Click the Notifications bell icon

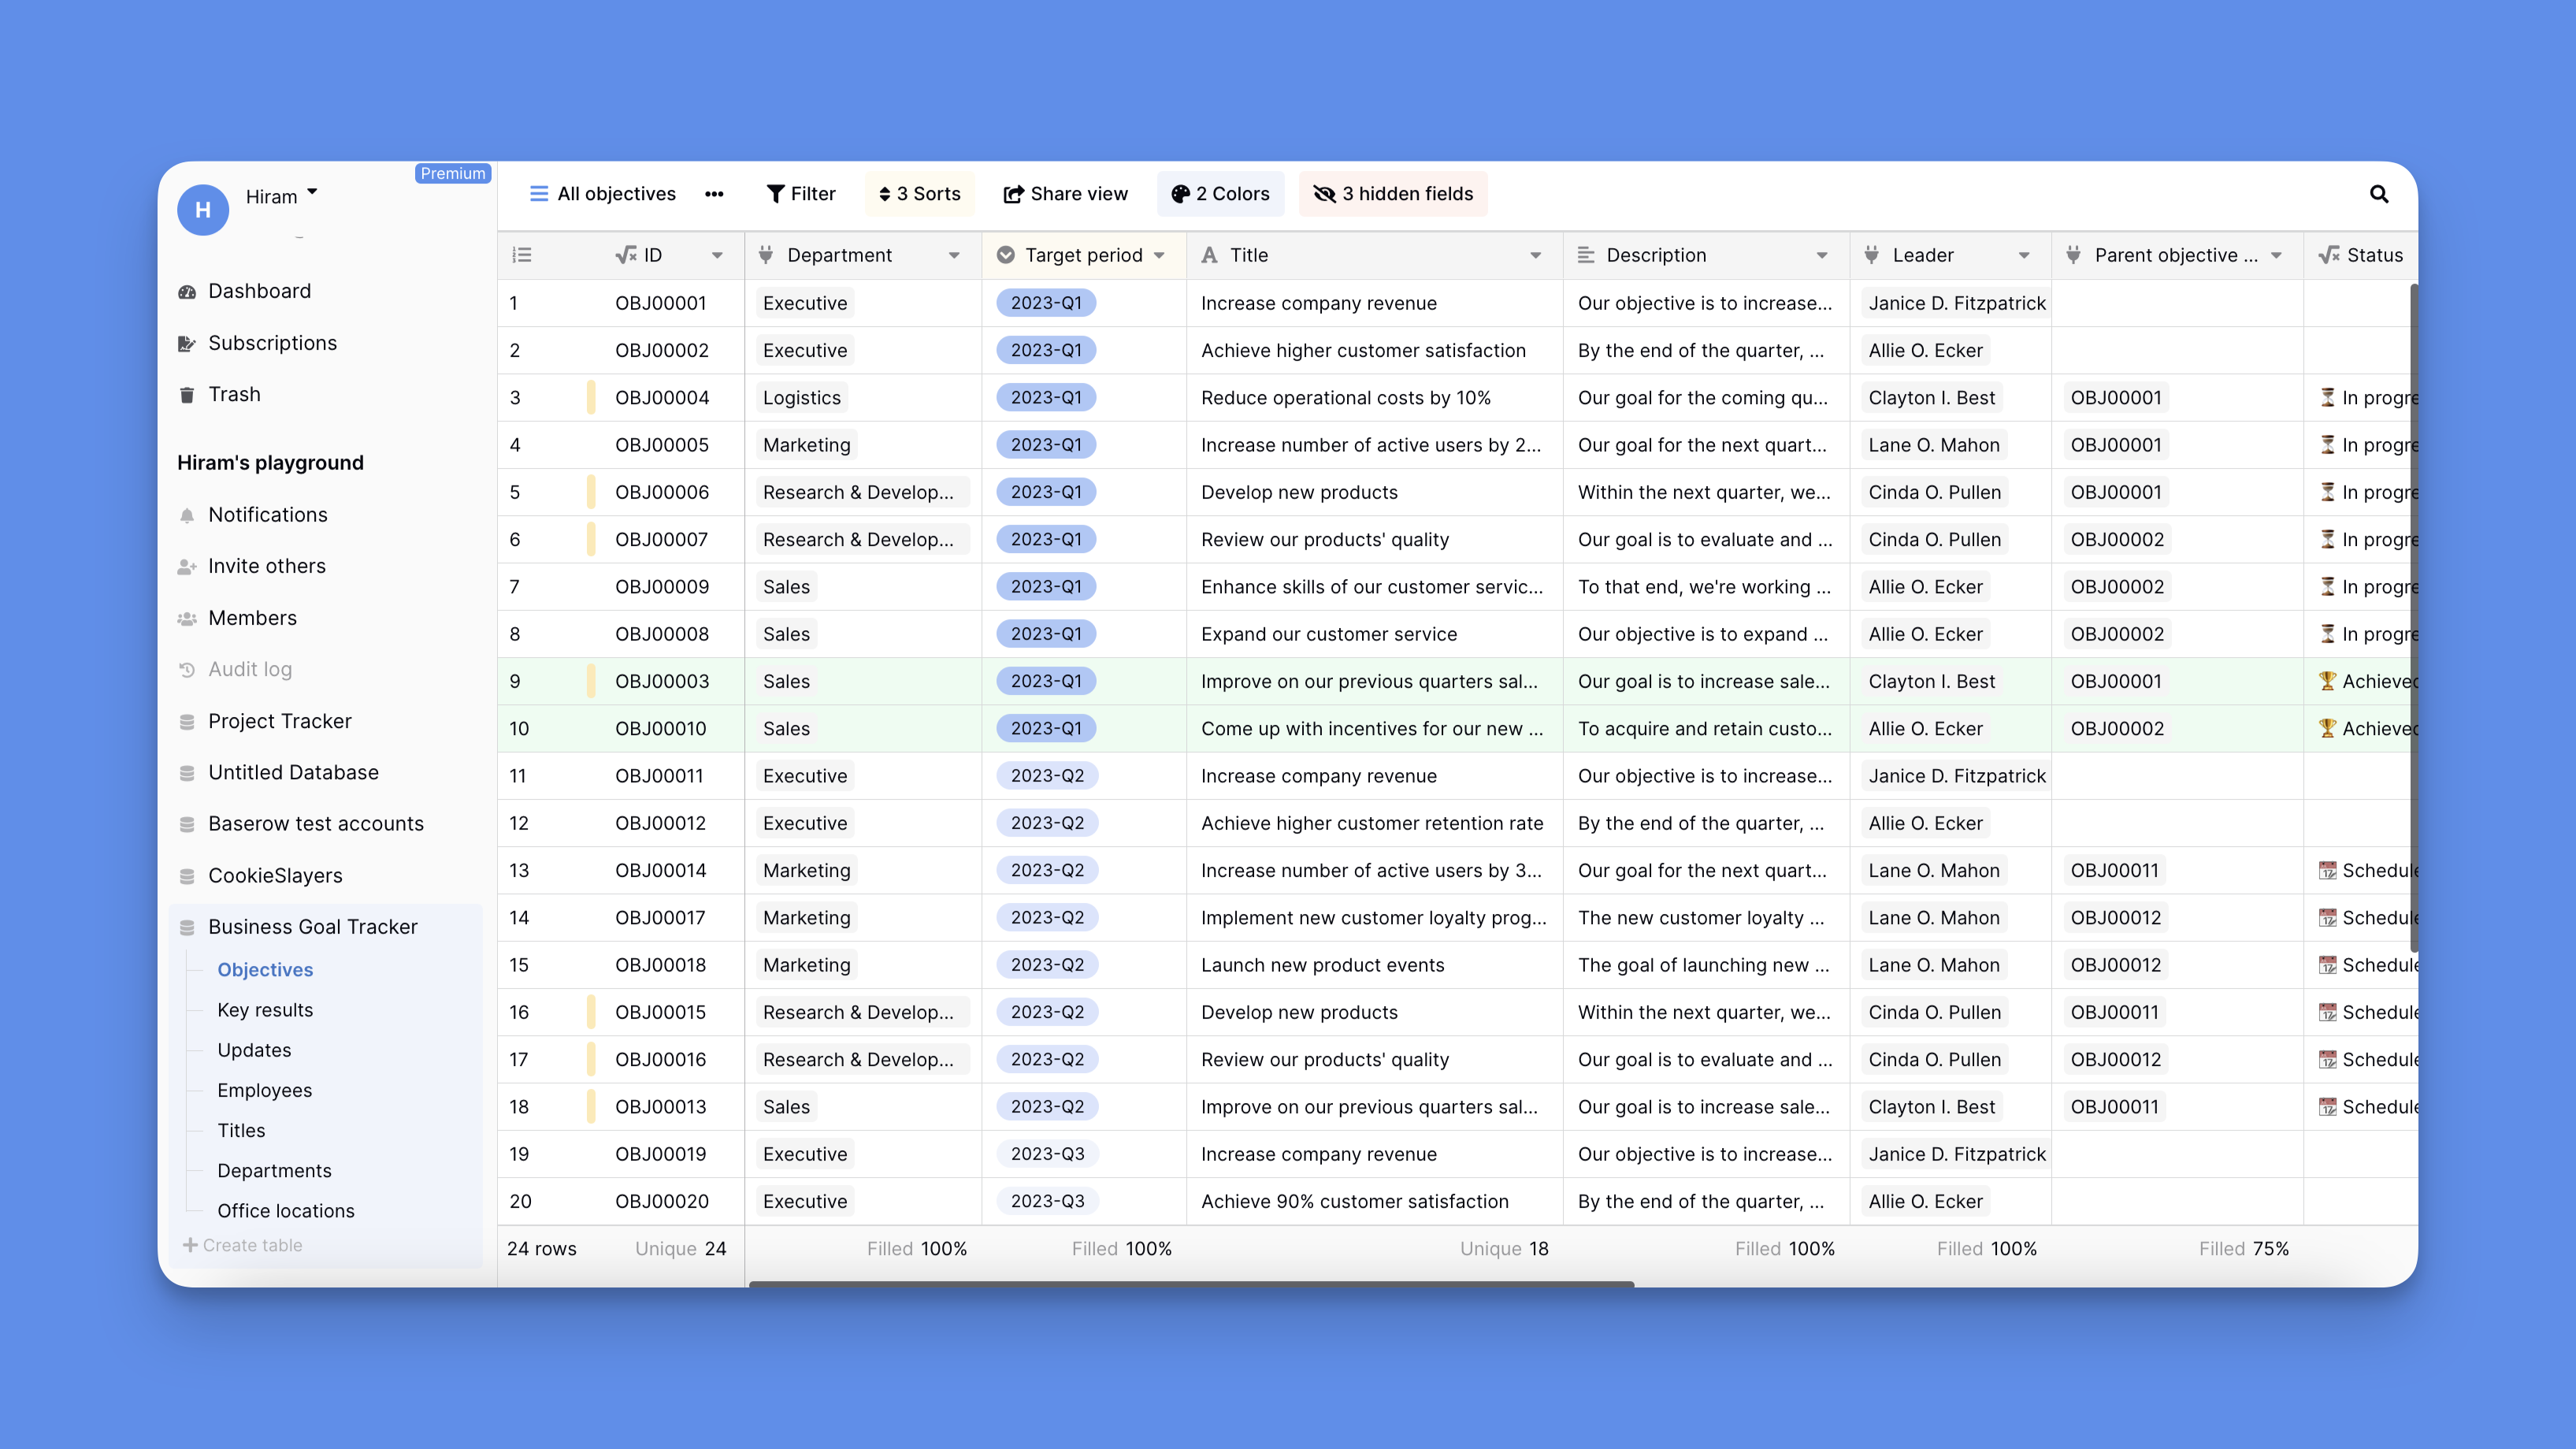click(x=187, y=514)
